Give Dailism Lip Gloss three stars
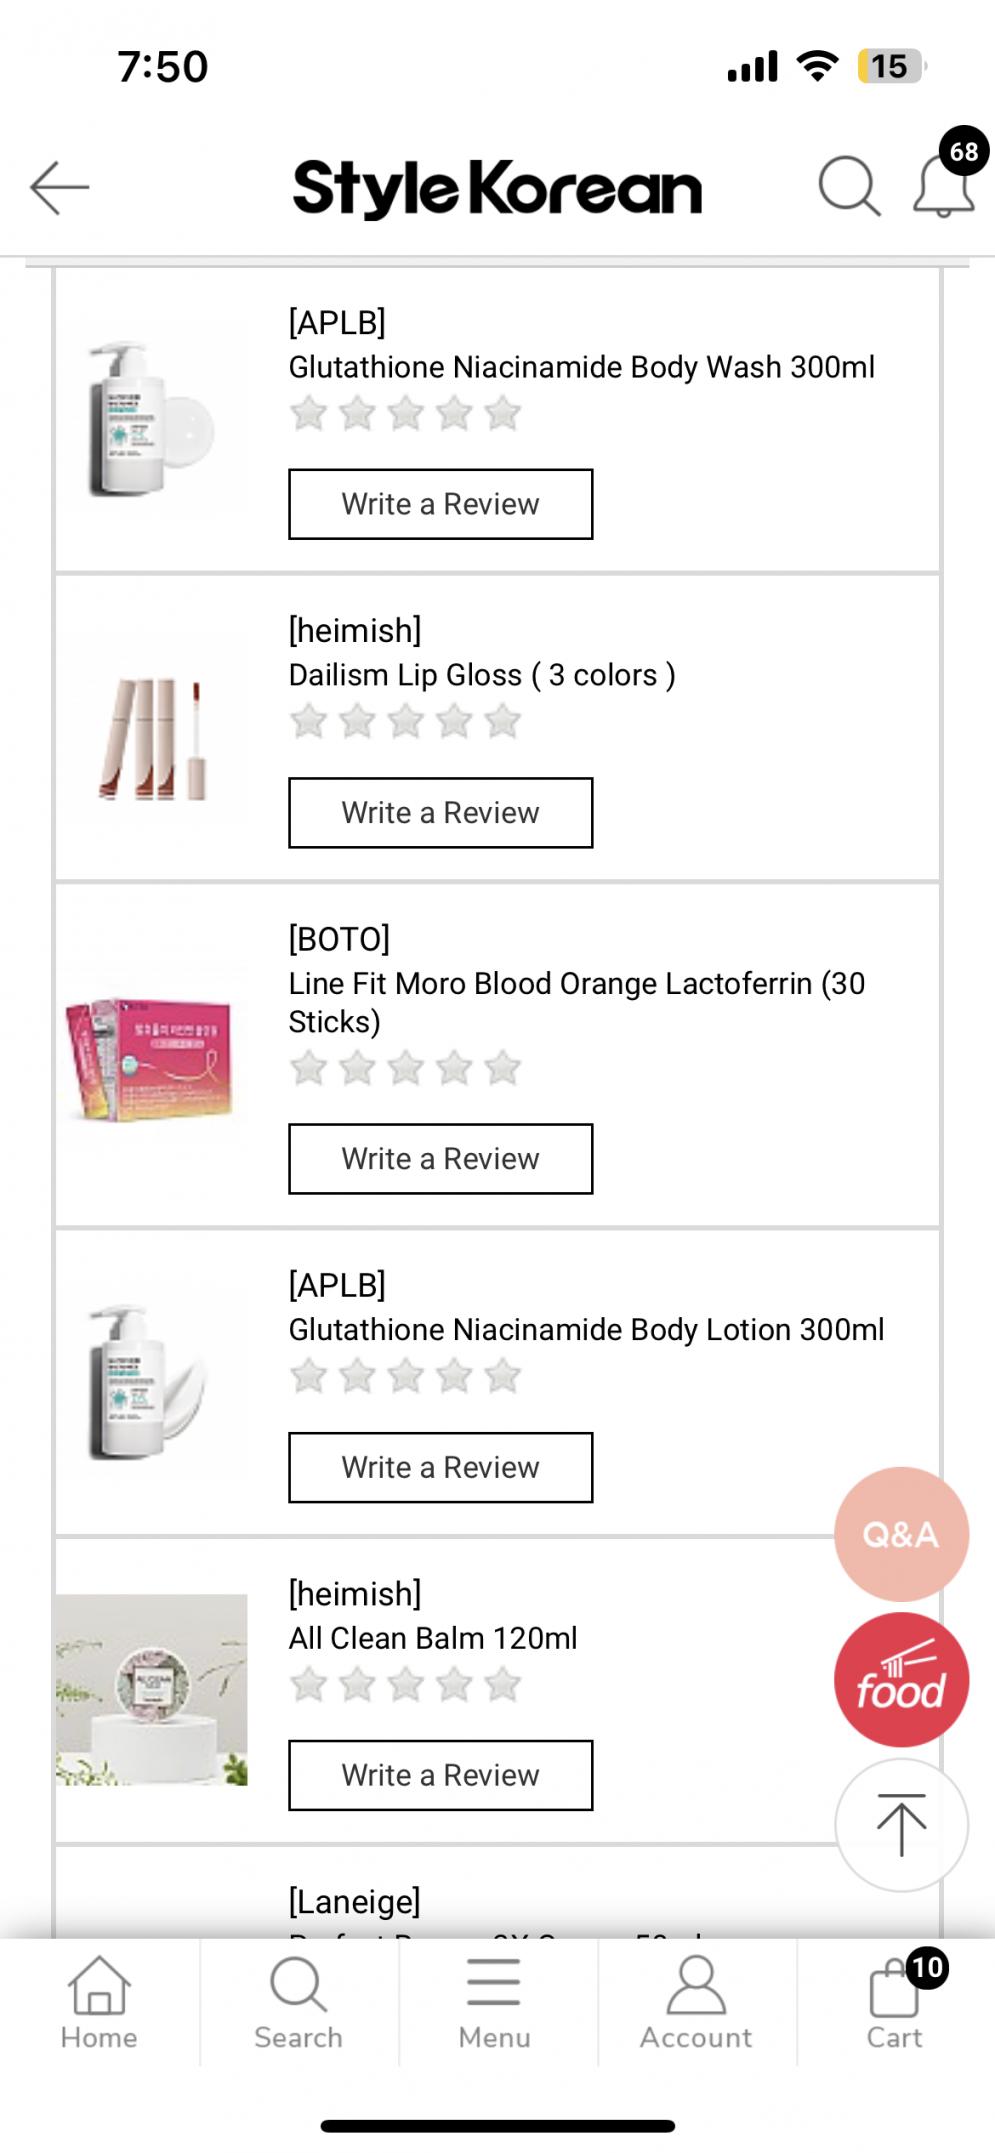The image size is (995, 2153). [x=406, y=721]
